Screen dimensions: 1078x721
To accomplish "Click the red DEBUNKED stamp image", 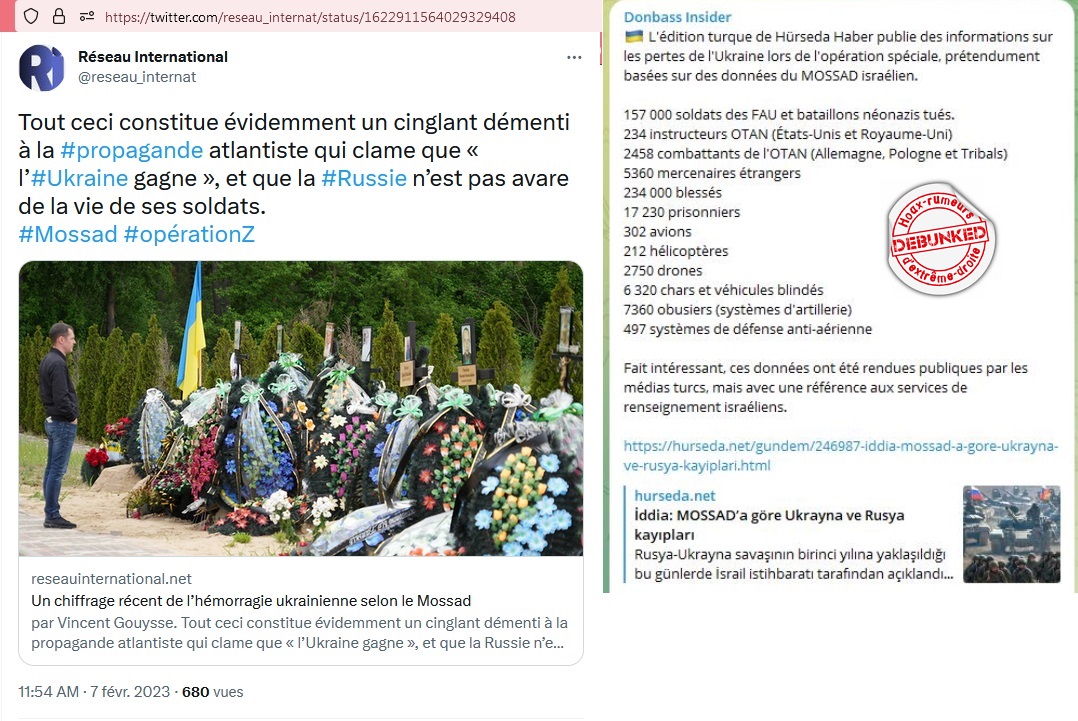I will click(940, 239).
